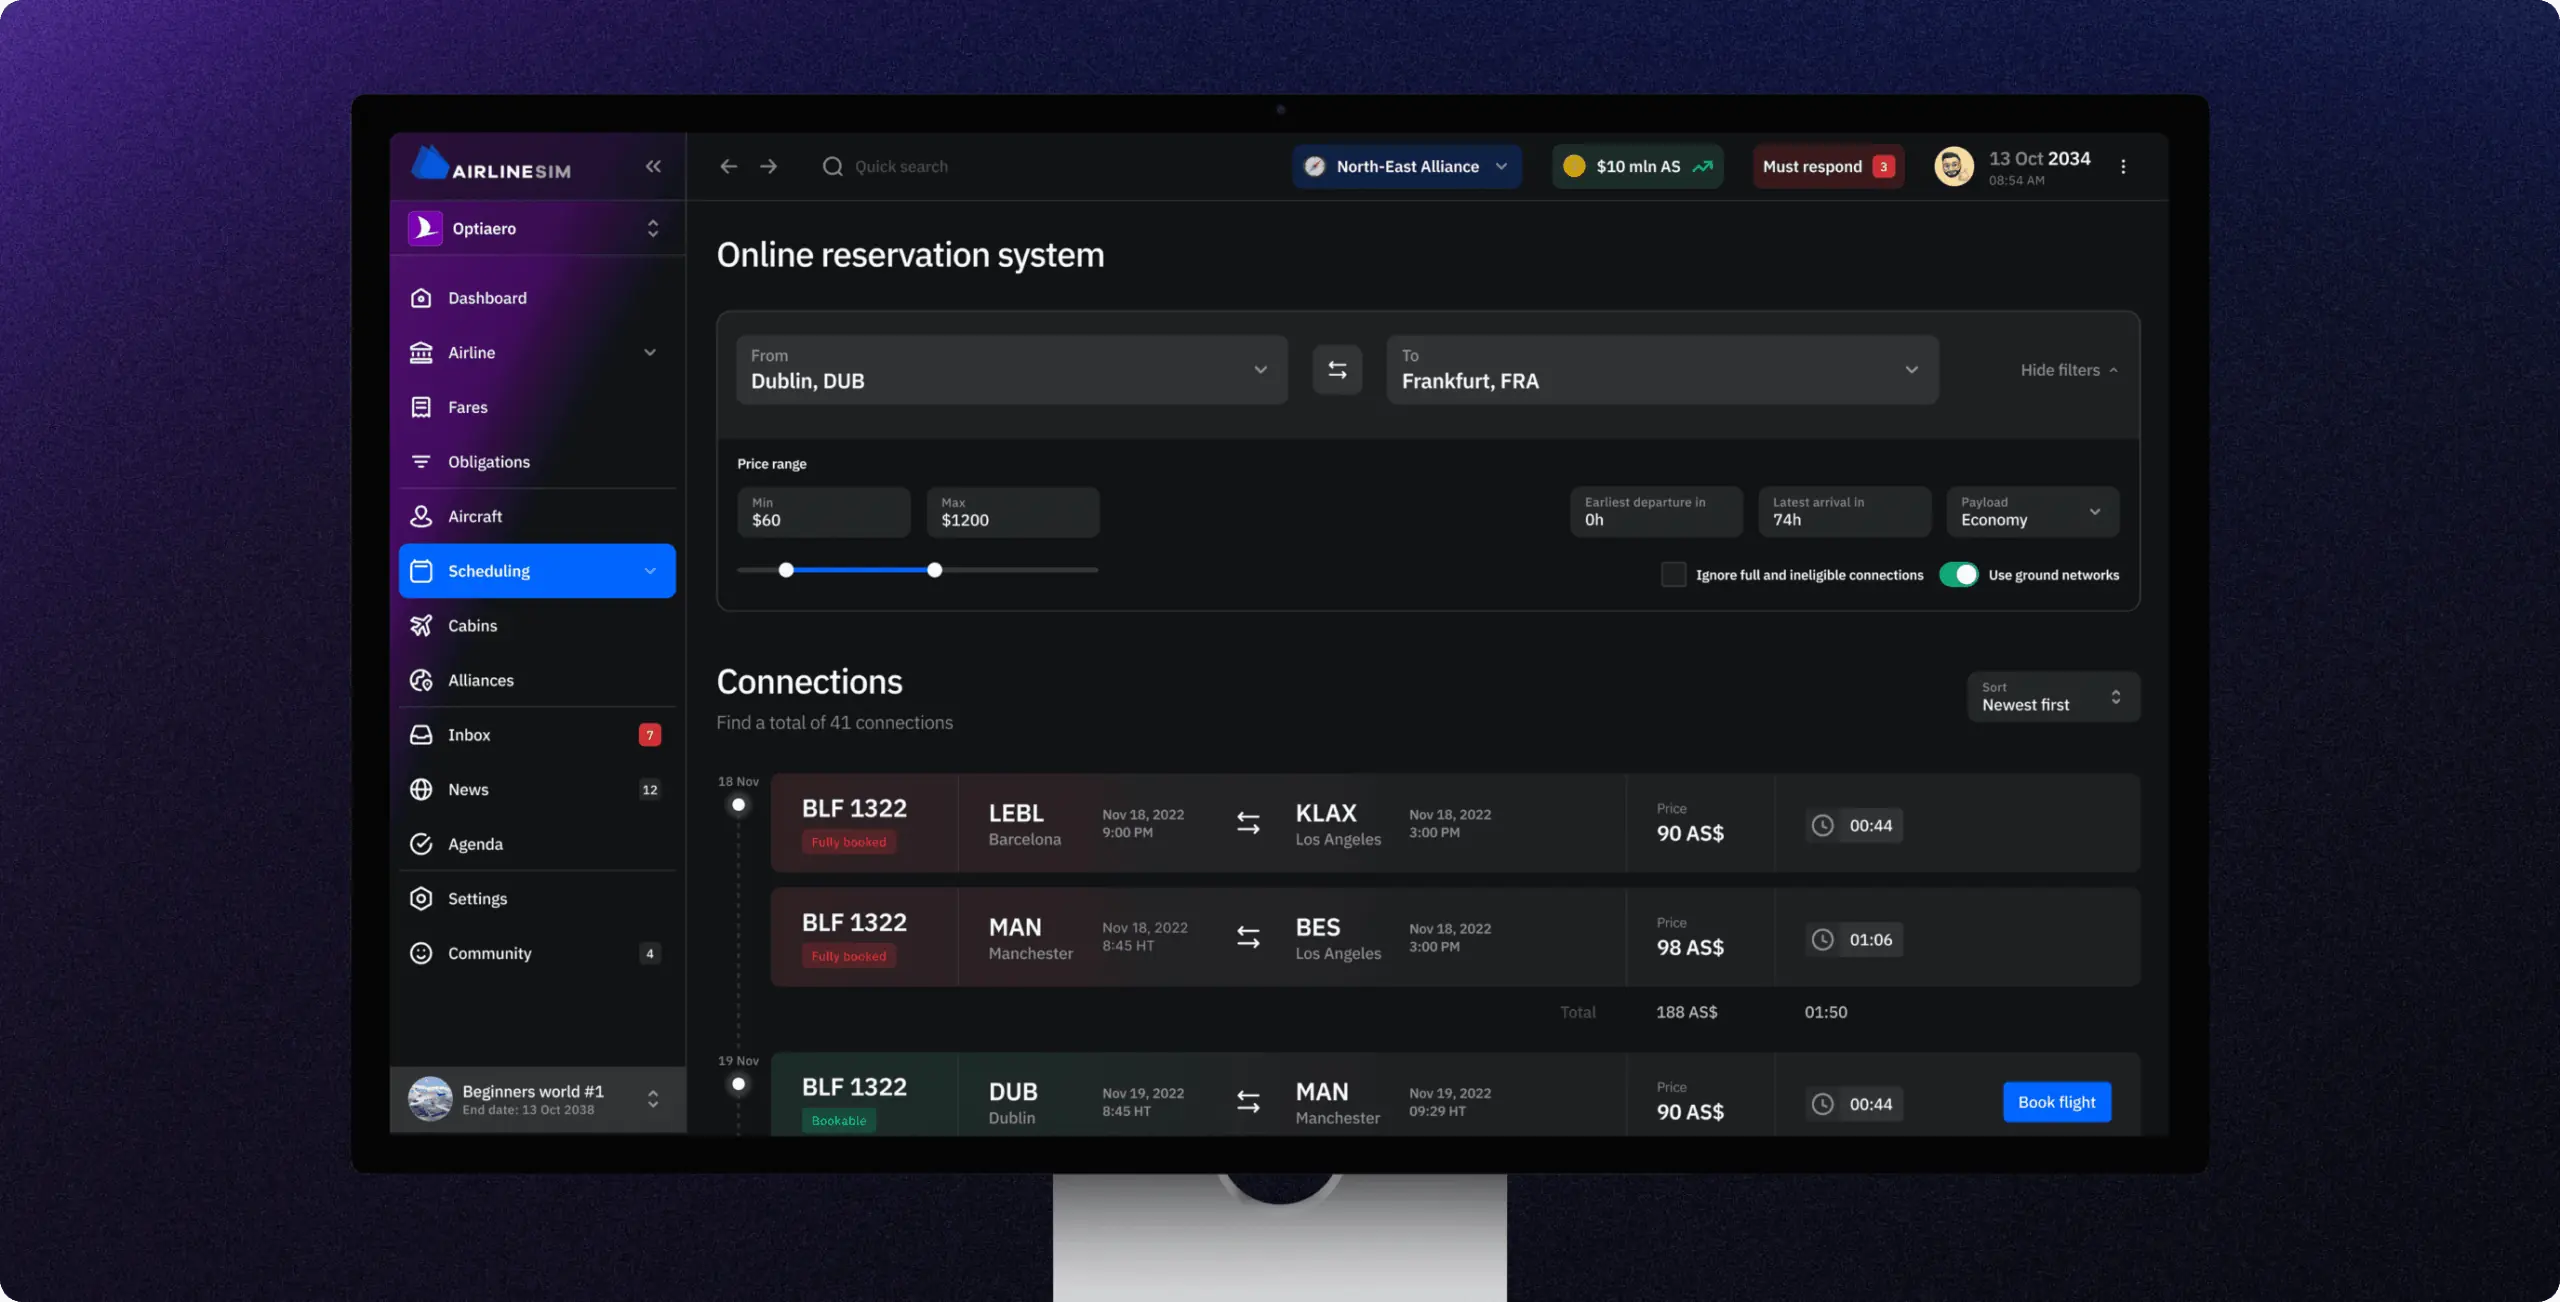Click the Book flight button
Screen dimensions: 2560x1302
coord(2056,1102)
